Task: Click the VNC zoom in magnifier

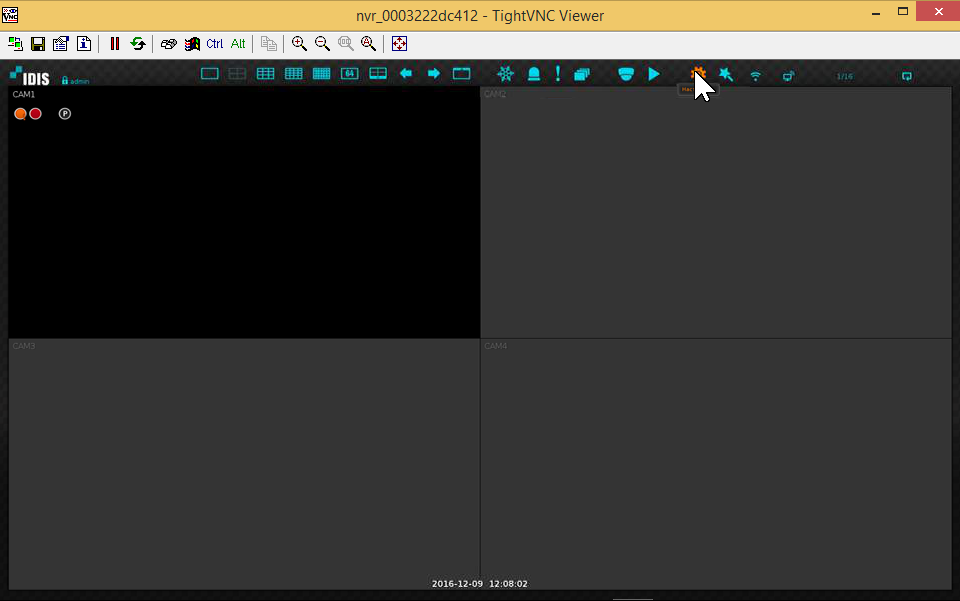Action: click(x=299, y=43)
